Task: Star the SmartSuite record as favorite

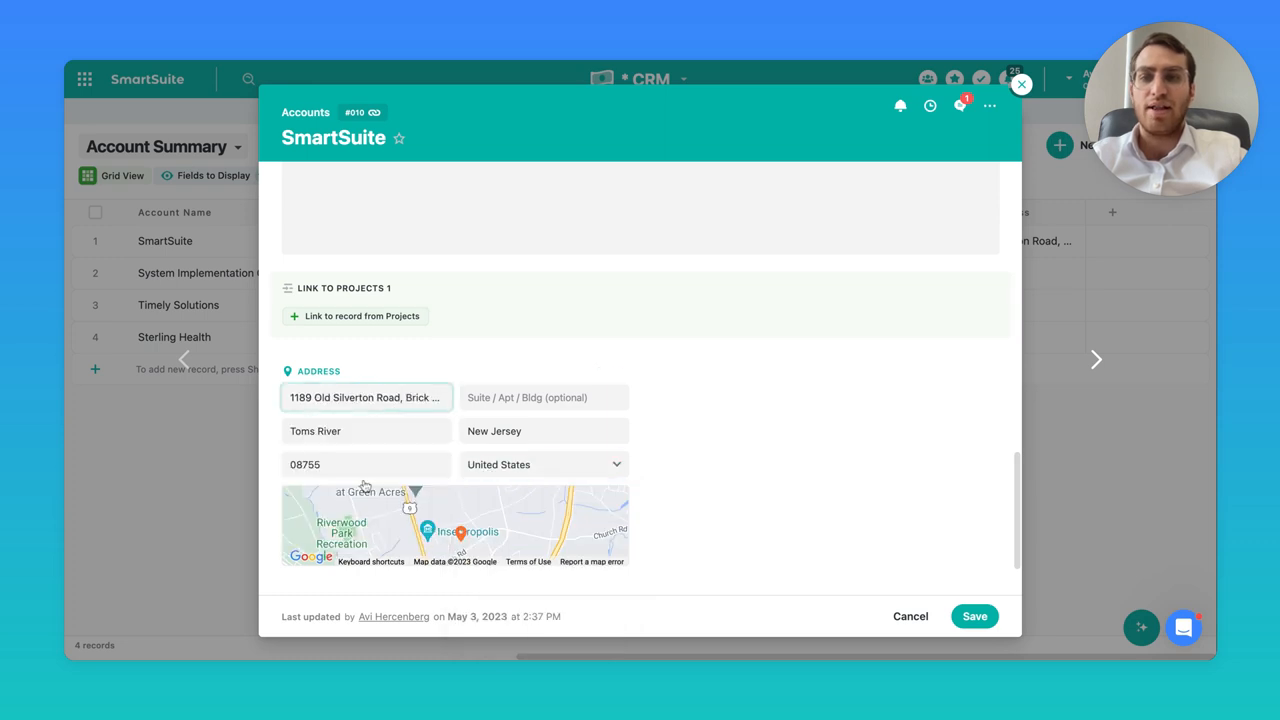Action: pyautogui.click(x=399, y=138)
